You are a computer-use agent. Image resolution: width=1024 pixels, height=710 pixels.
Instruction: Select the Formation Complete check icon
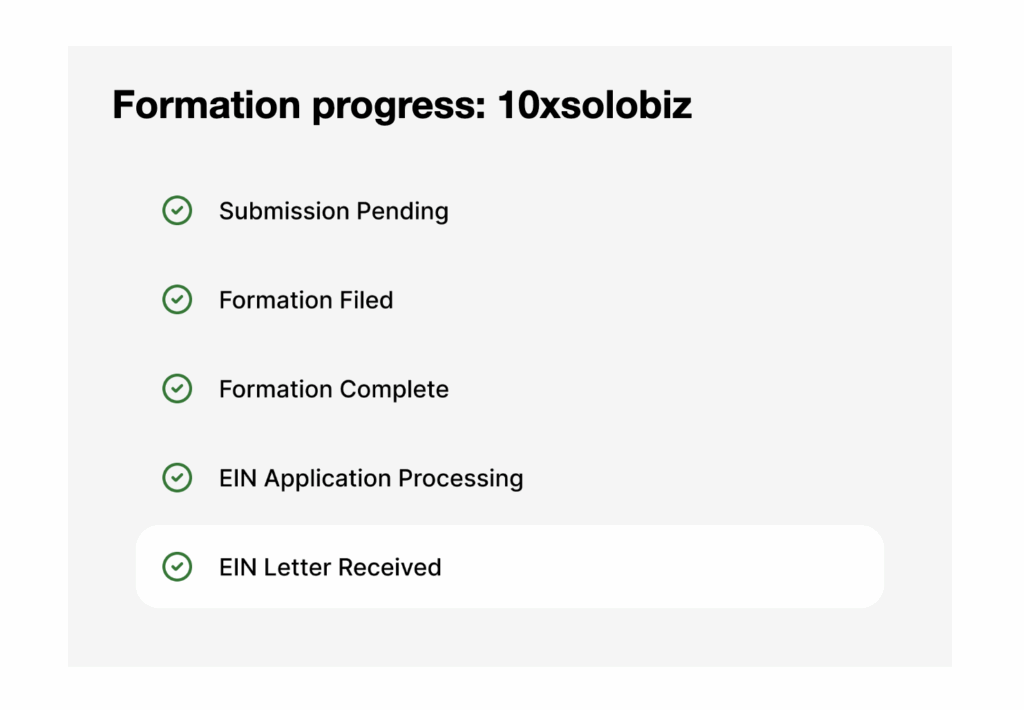pos(177,389)
